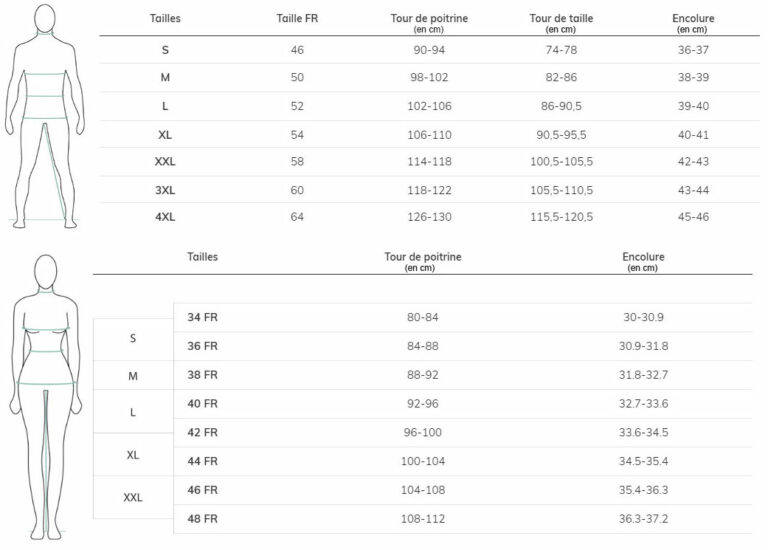
Task: Click the 115,5-120,5 waist measurement cell
Action: tap(562, 217)
